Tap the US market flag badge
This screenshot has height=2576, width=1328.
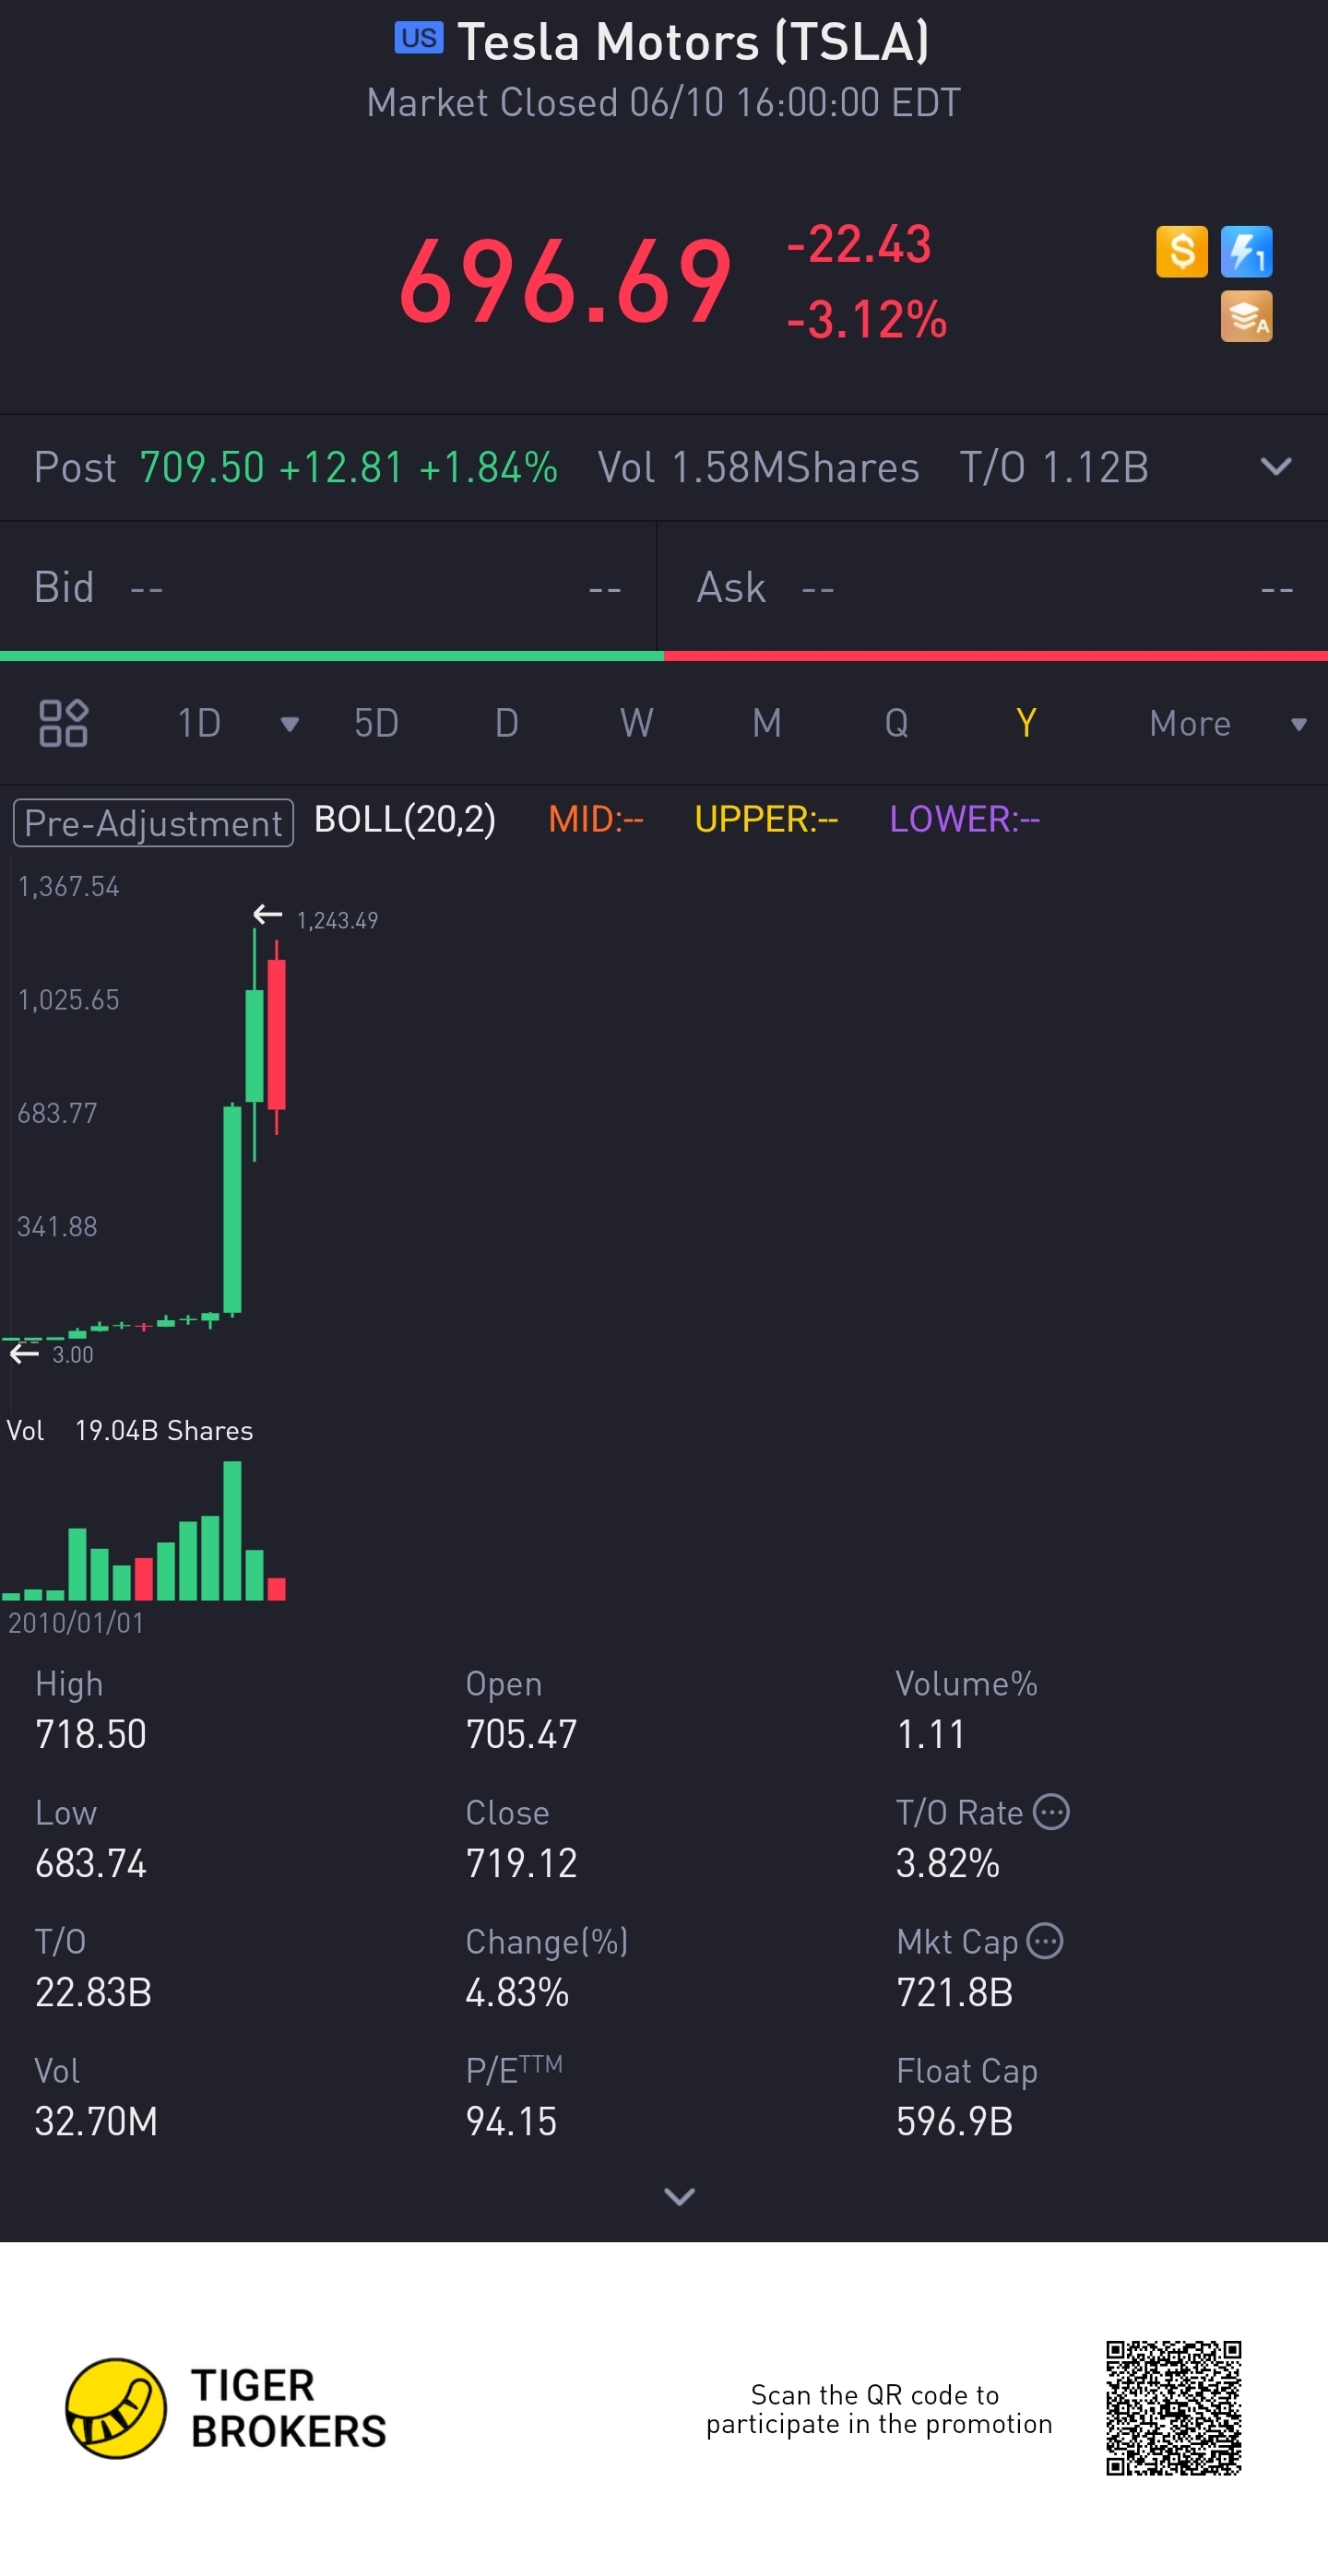pos(419,38)
